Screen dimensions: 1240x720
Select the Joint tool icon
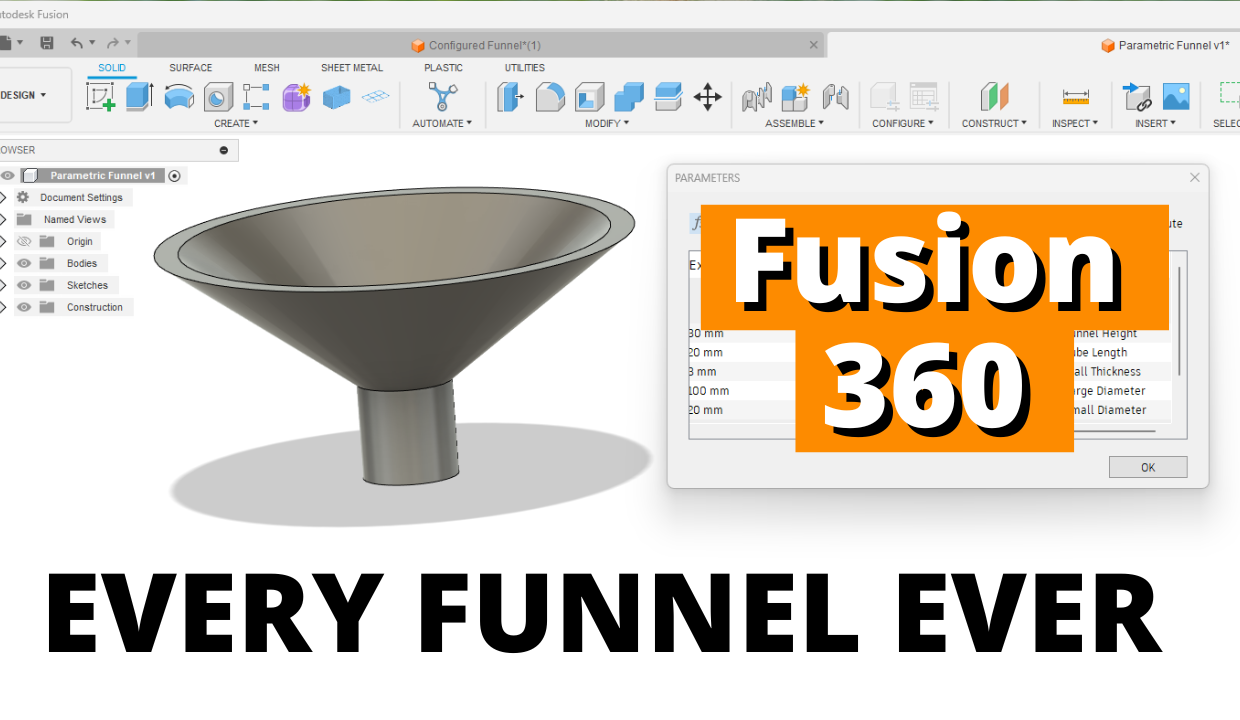(757, 97)
